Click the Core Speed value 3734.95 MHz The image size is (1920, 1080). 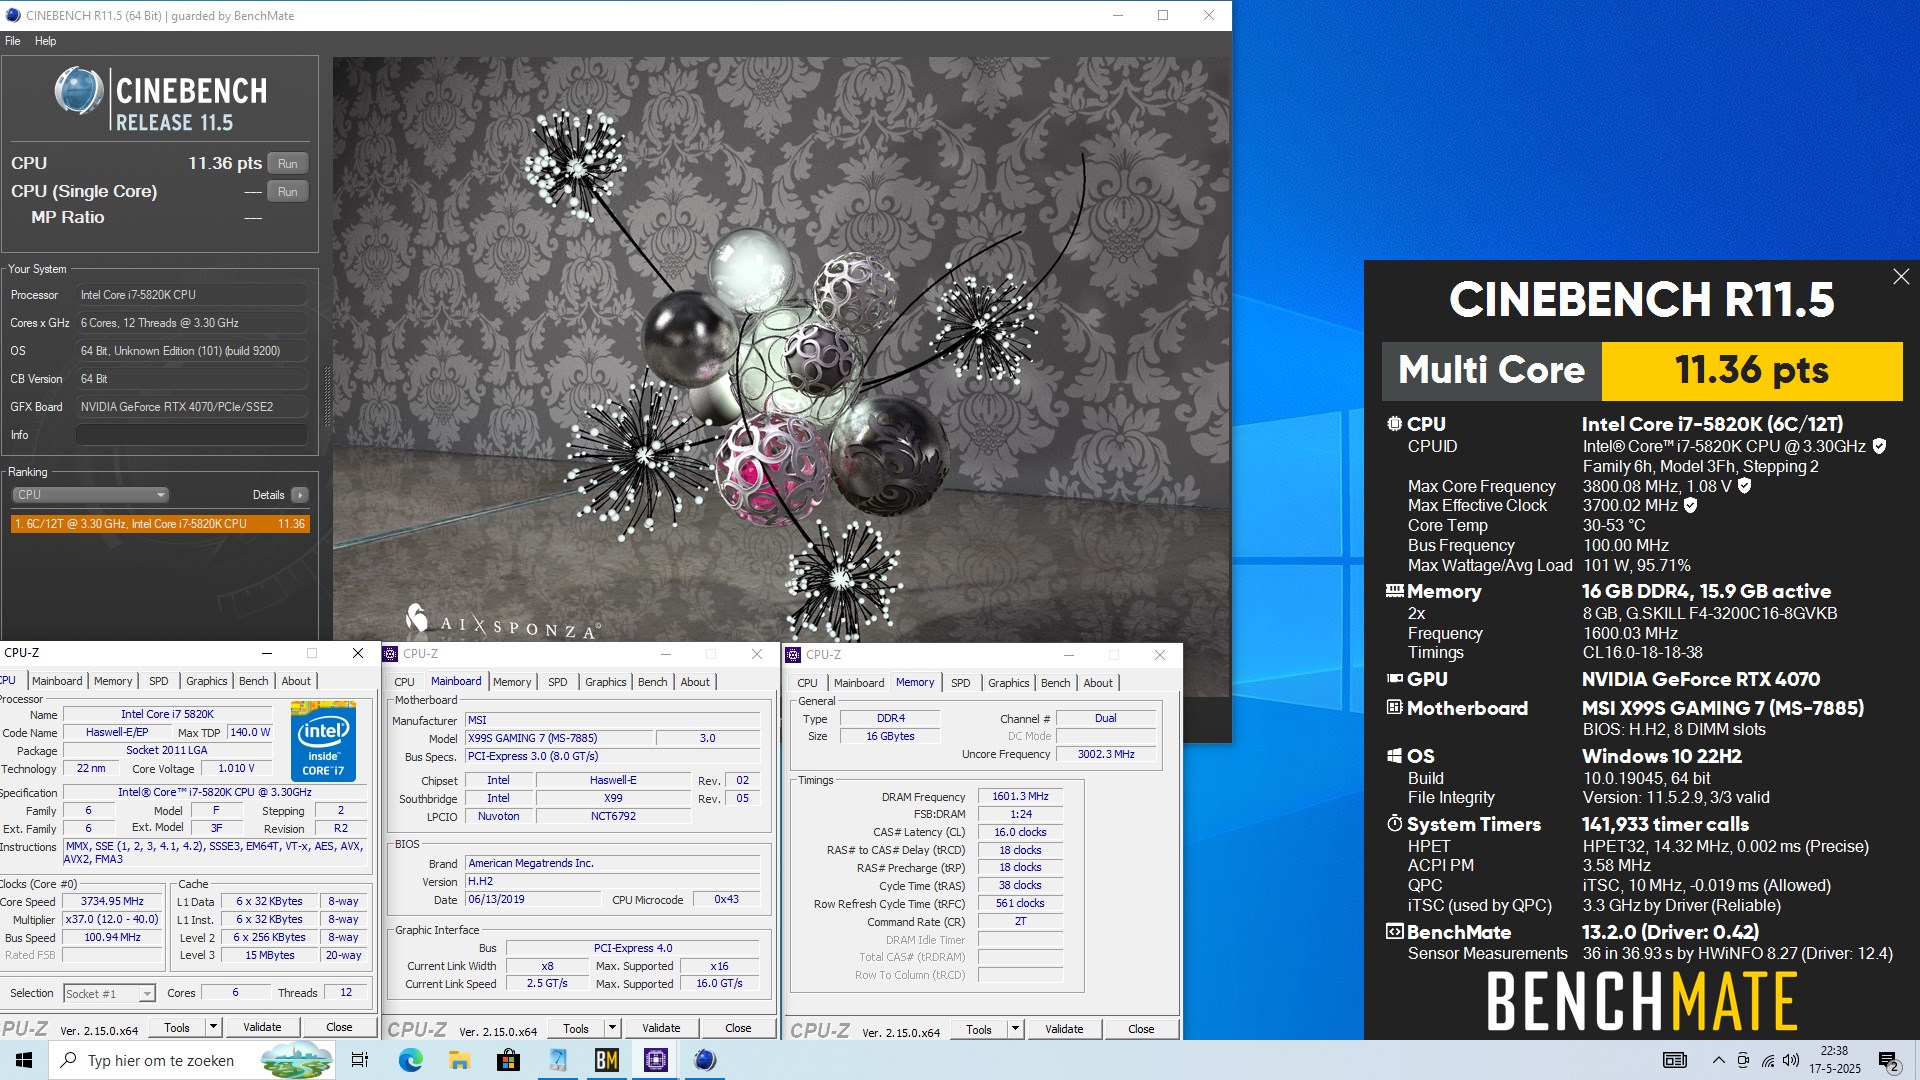point(112,901)
